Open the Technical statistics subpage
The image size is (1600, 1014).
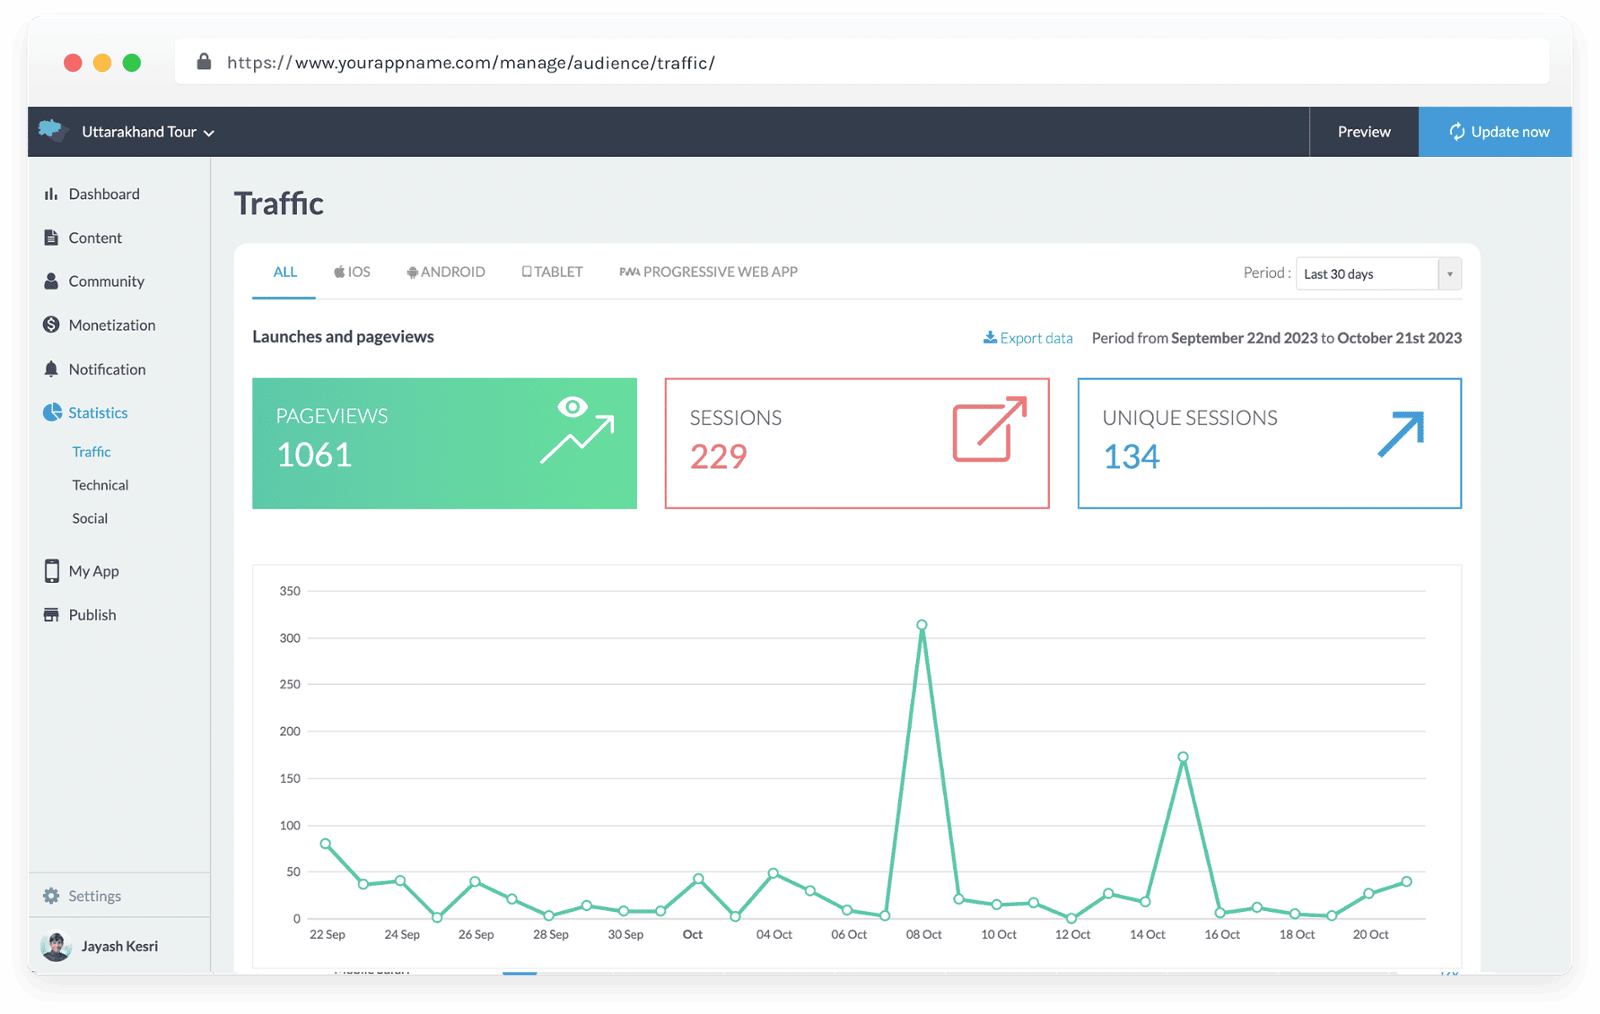point(100,485)
